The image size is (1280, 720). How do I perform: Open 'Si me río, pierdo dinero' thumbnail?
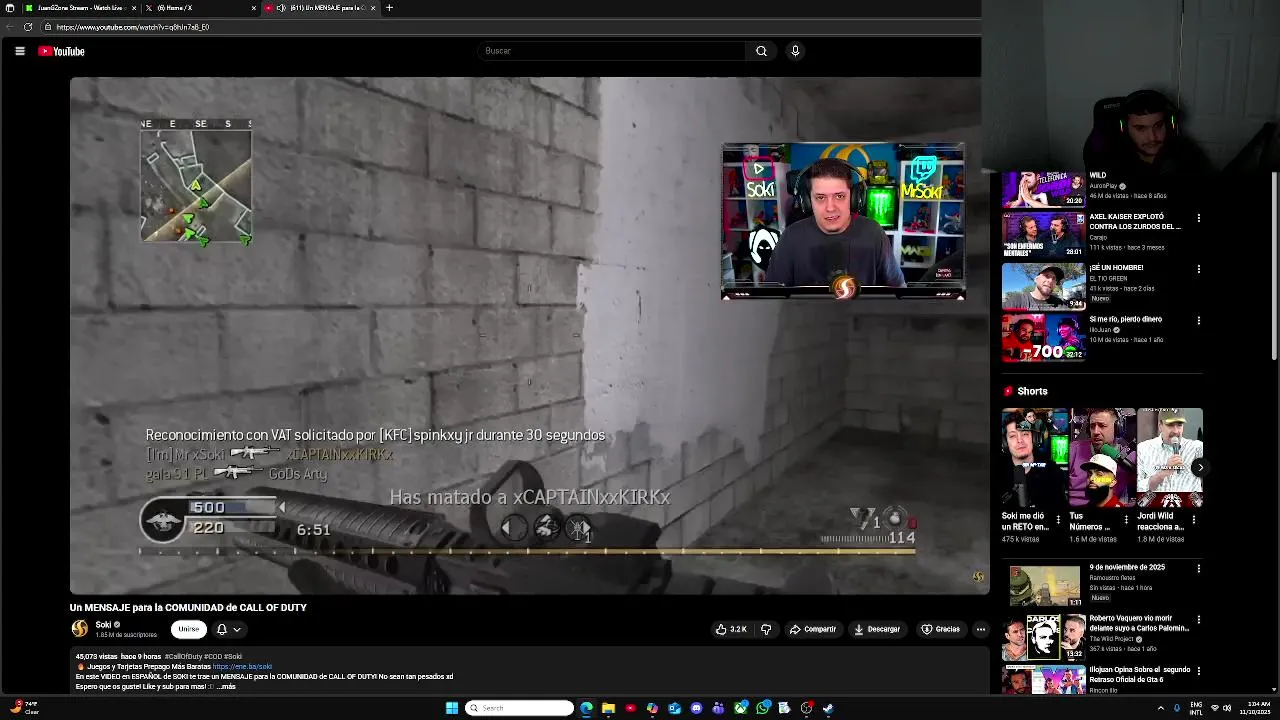[1043, 338]
